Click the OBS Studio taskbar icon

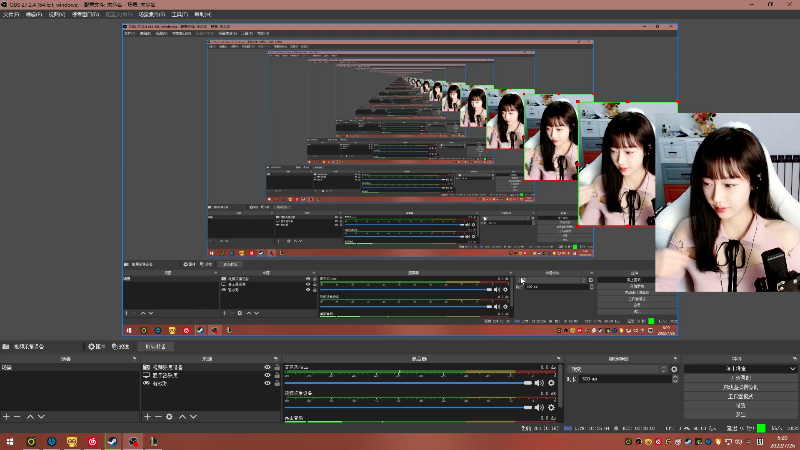coord(133,441)
